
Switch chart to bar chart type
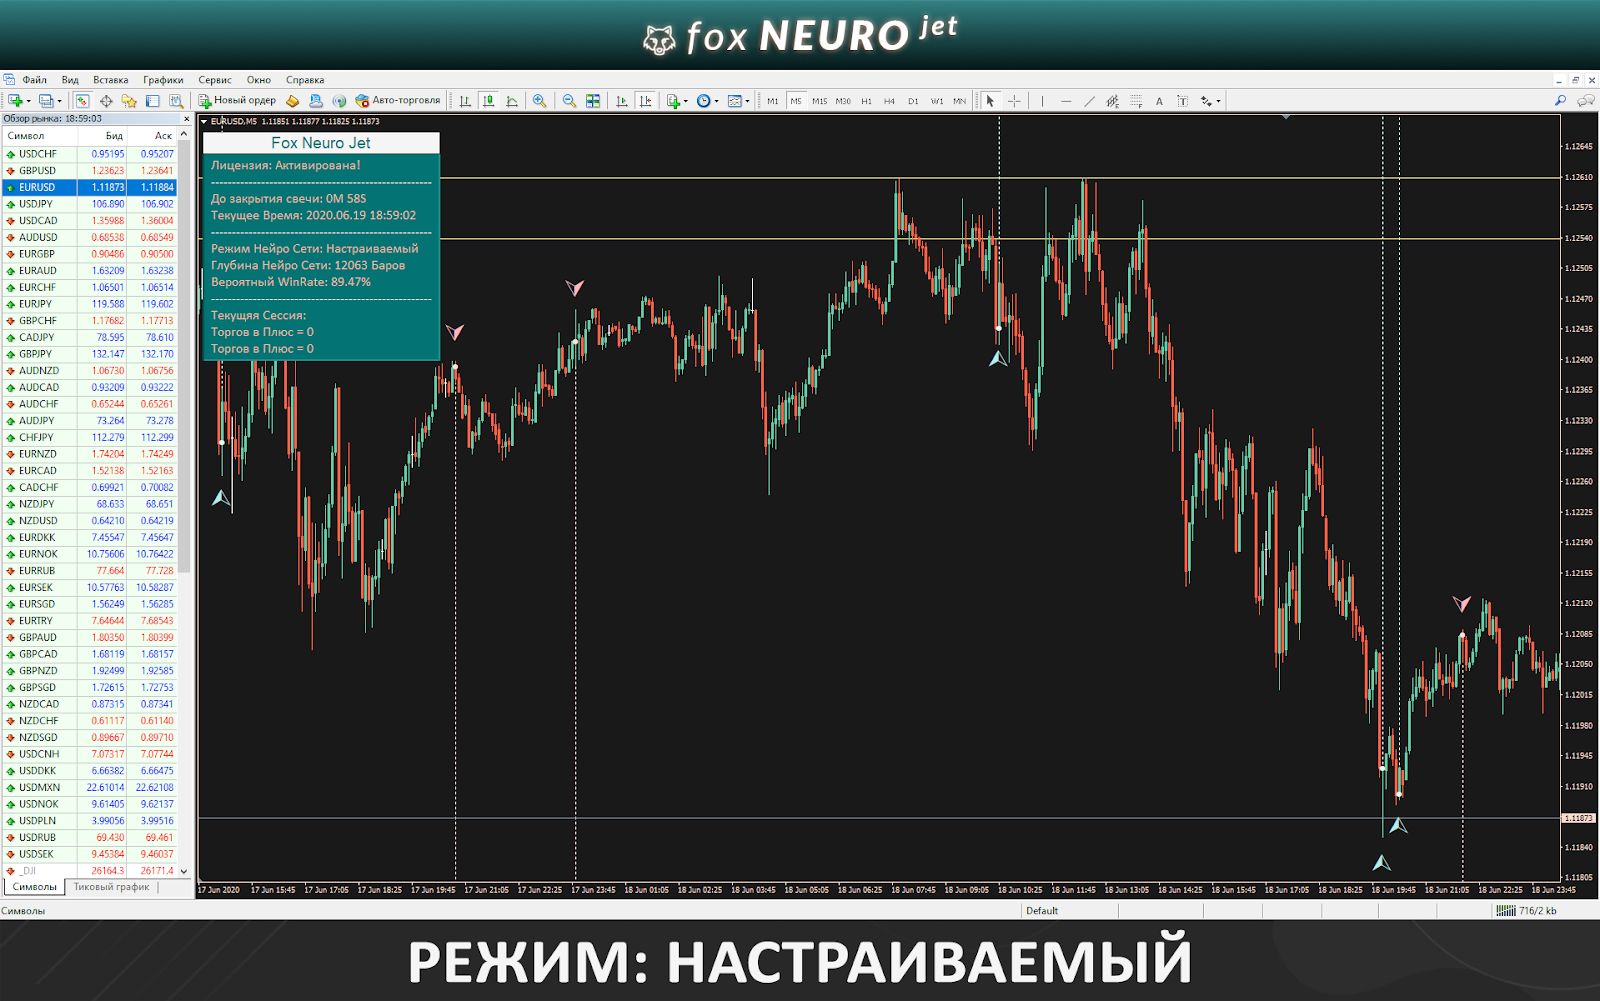pos(465,101)
